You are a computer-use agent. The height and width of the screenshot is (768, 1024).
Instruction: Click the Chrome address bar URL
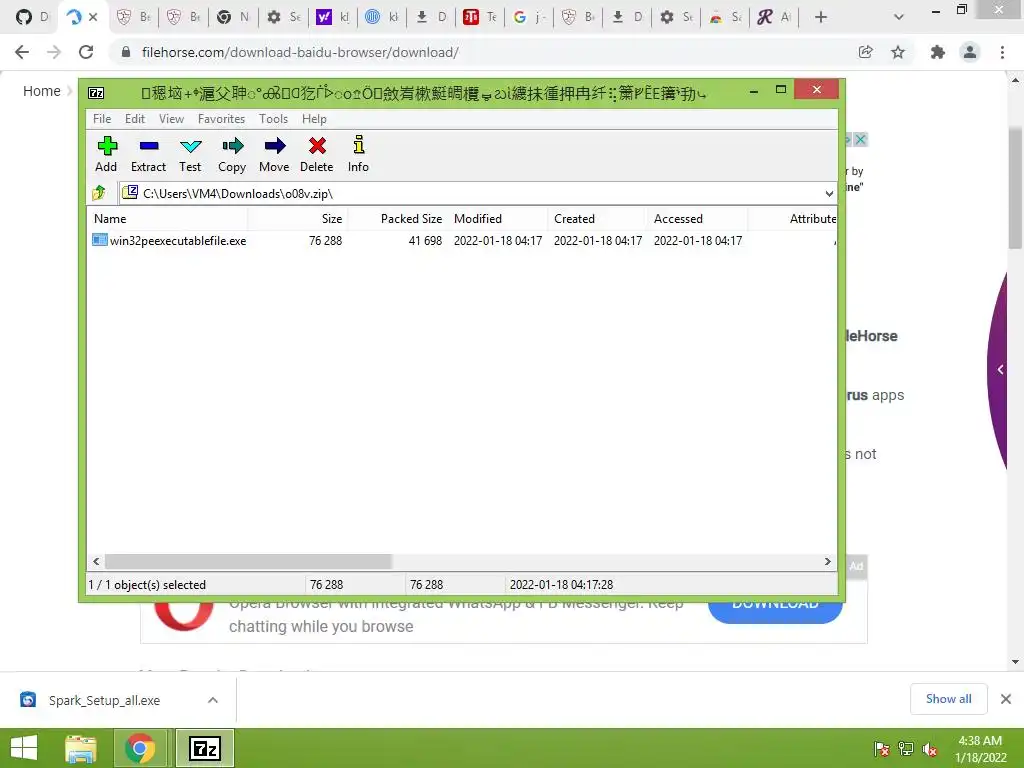pos(300,52)
